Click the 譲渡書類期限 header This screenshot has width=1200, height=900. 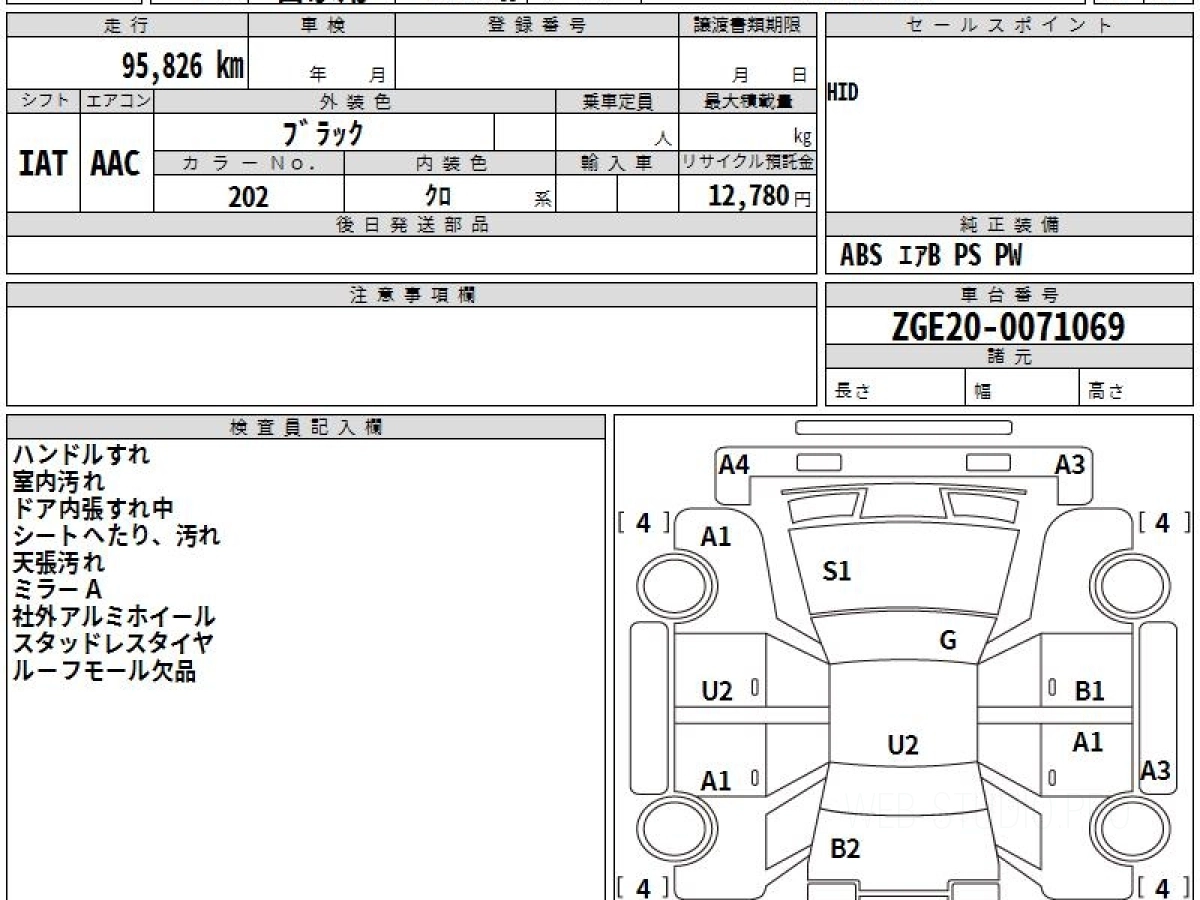tap(747, 26)
